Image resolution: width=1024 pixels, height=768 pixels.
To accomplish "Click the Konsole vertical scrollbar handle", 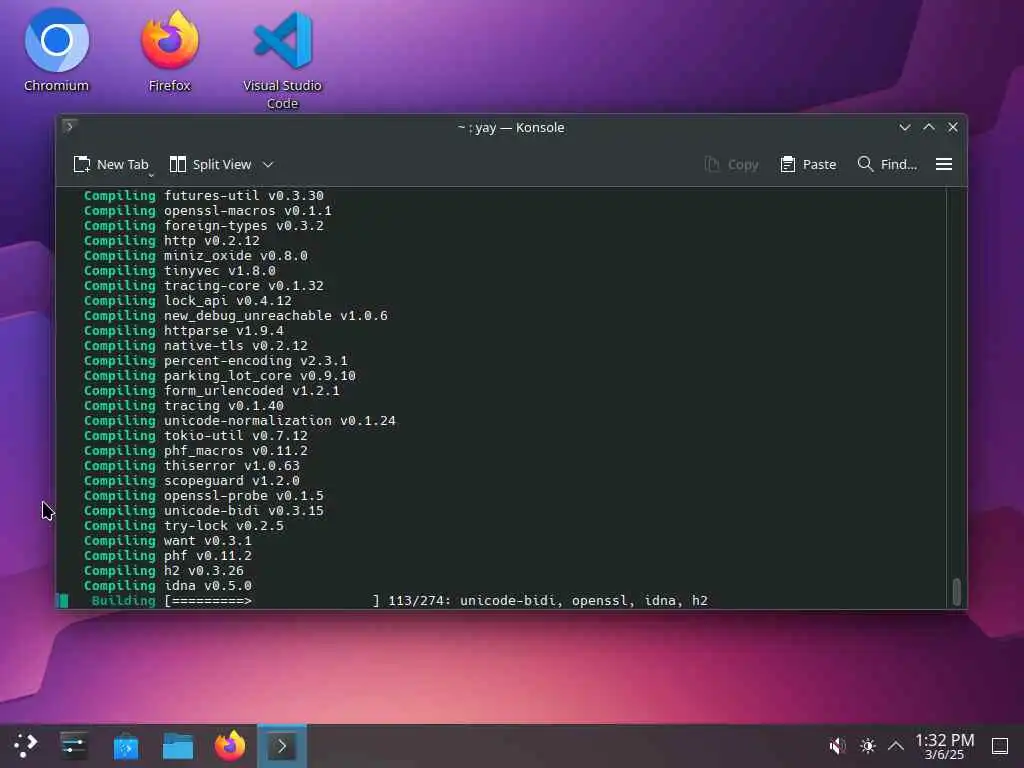I will pos(957,592).
